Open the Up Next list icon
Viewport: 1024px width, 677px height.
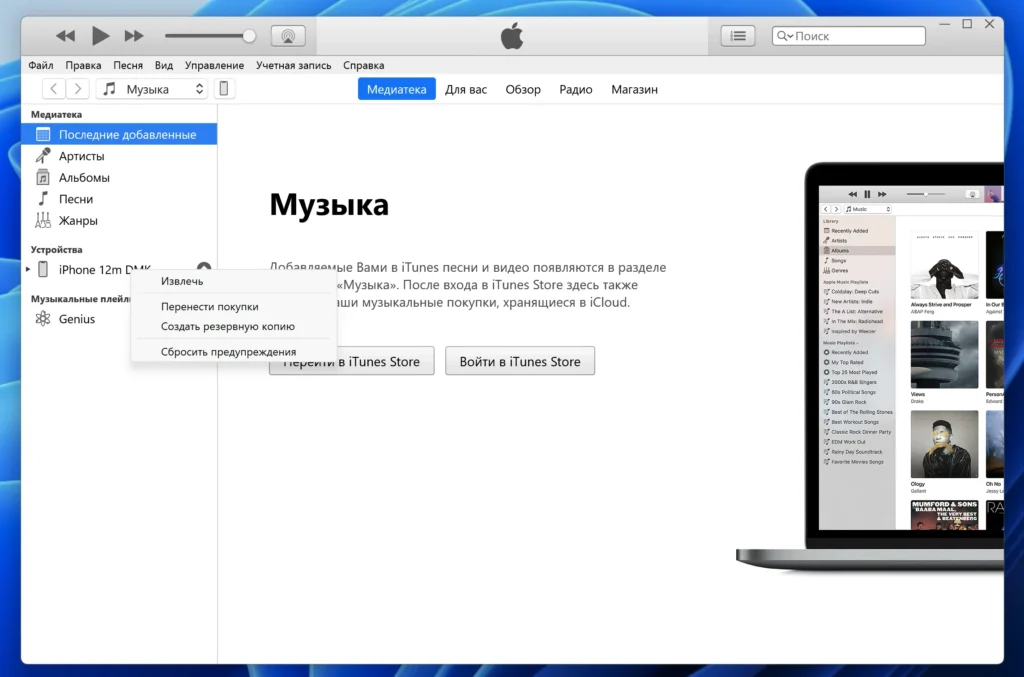738,36
